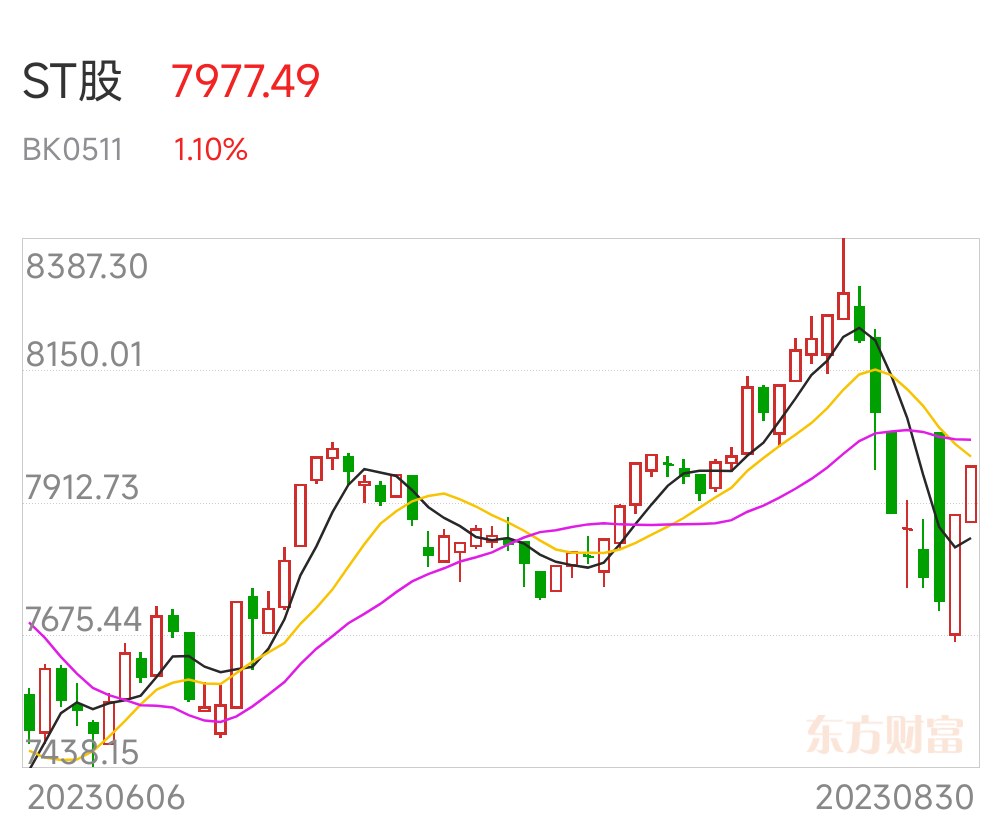1002x823 pixels.
Task: Click the 8387.30 price axis label
Action: point(87,266)
